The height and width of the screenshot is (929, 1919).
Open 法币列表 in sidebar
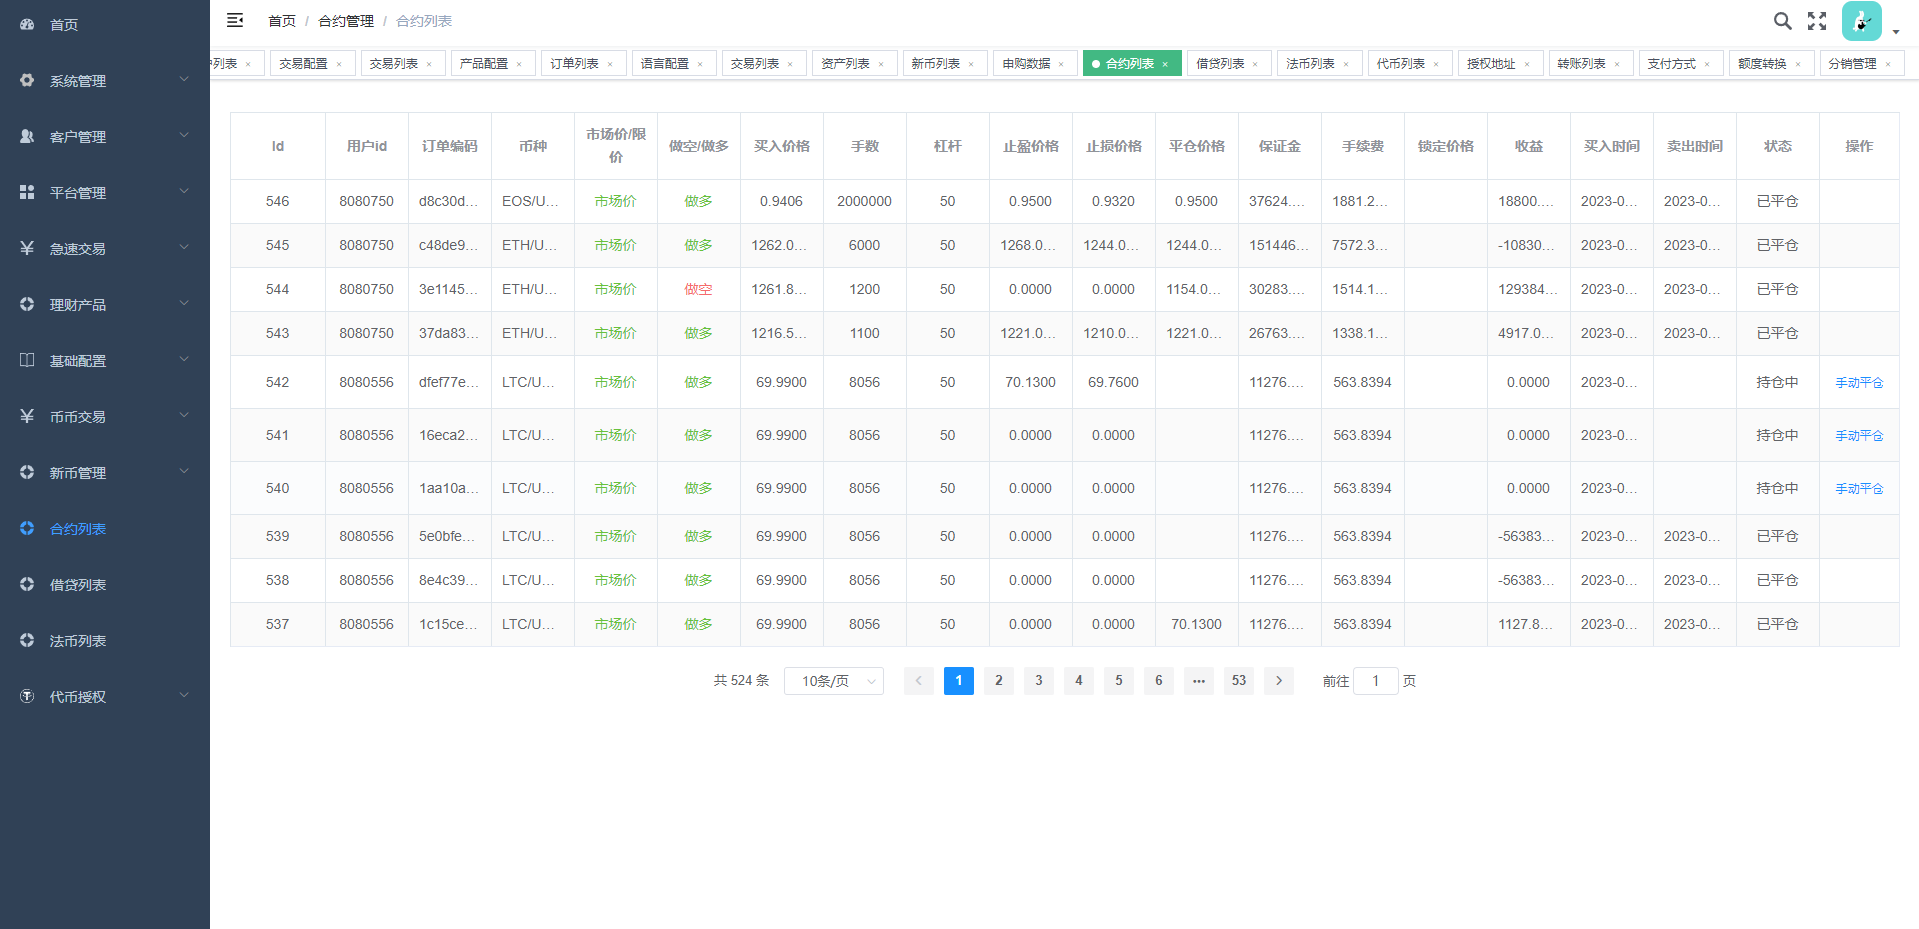point(78,641)
